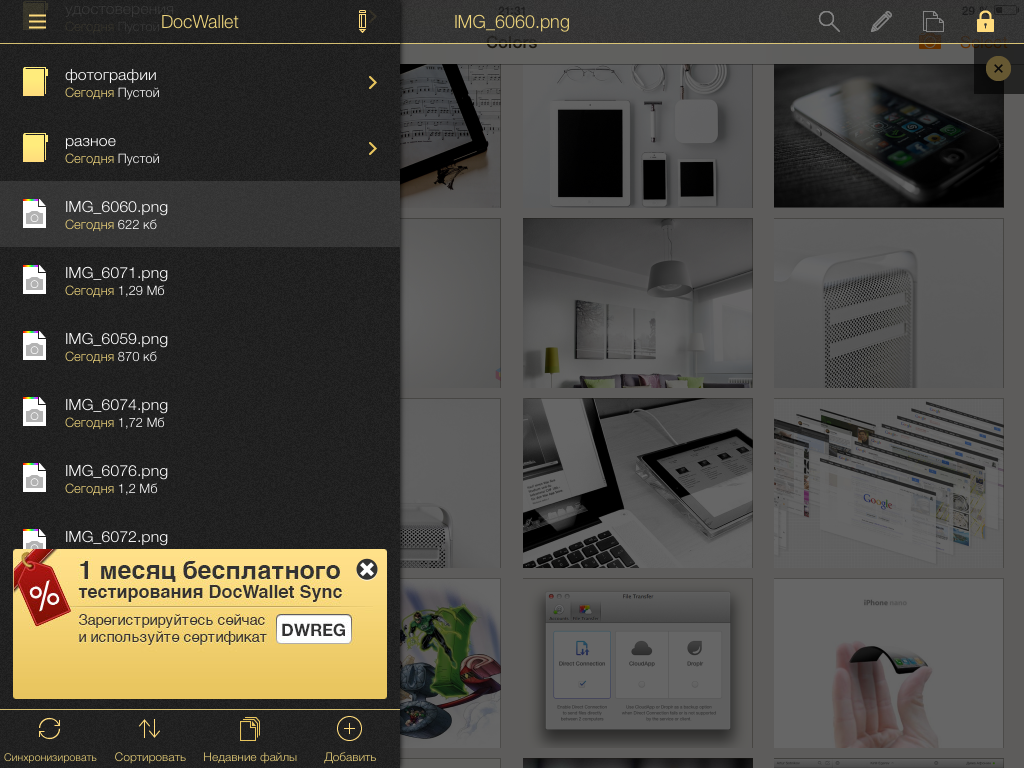Open the Green Lantern artwork thumbnail
Viewport: 1024px width, 768px height.
(451, 664)
